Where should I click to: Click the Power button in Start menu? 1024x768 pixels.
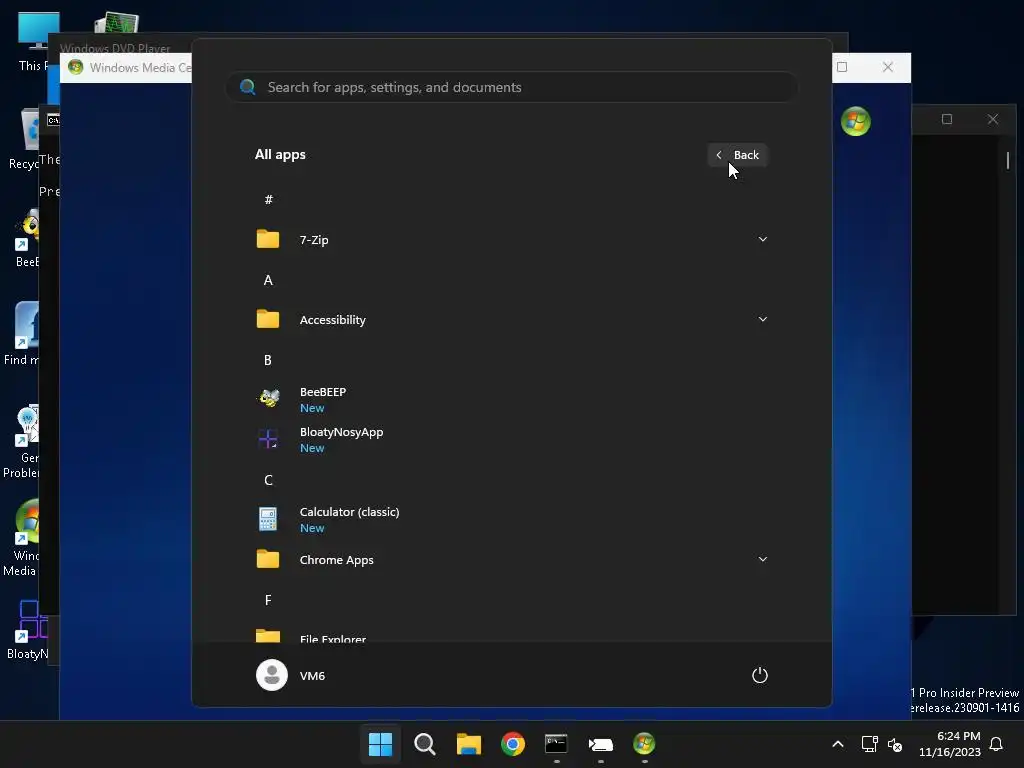(760, 675)
